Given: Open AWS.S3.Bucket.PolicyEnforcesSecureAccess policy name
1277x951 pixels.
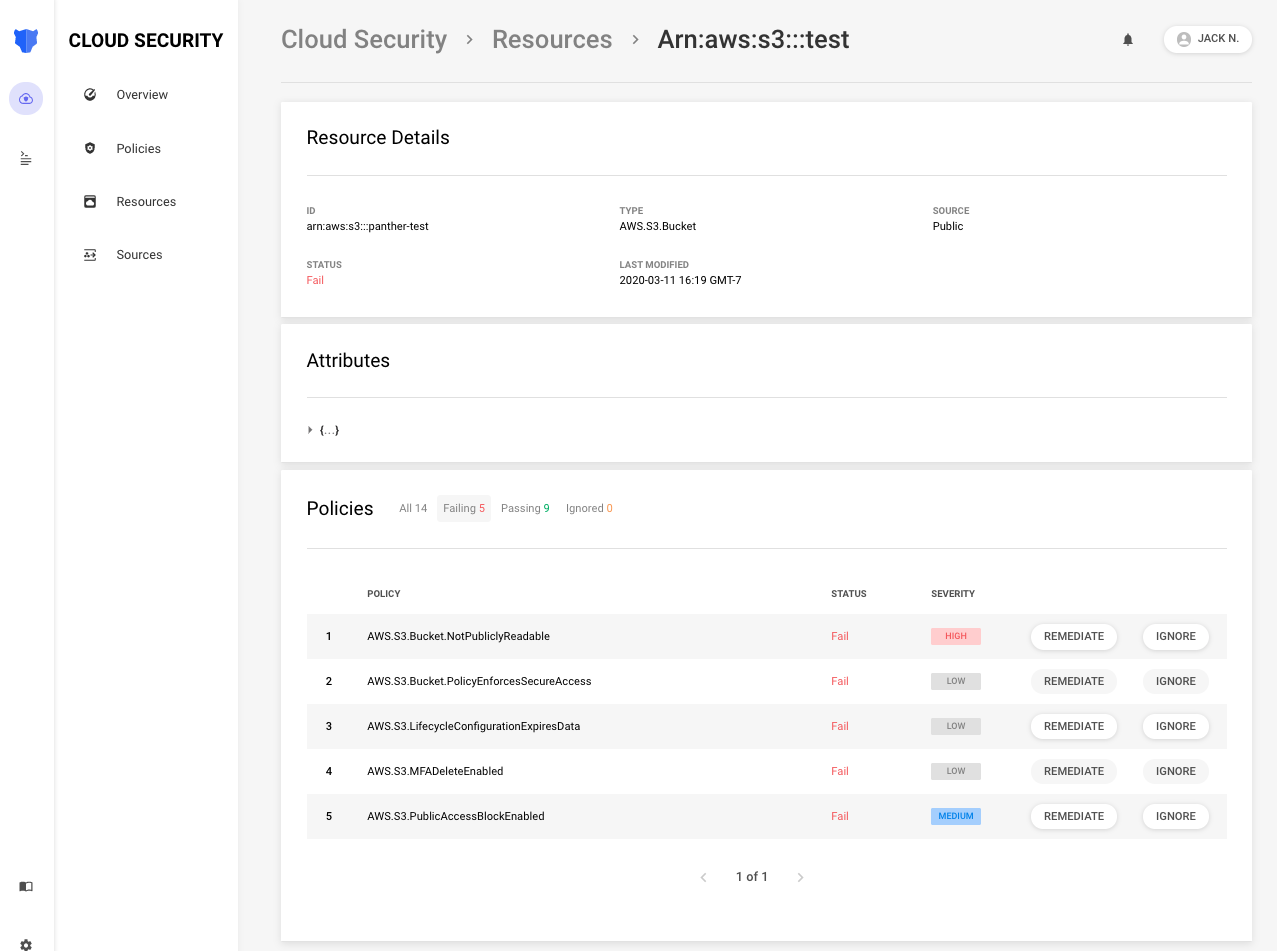Looking at the screenshot, I should [479, 681].
